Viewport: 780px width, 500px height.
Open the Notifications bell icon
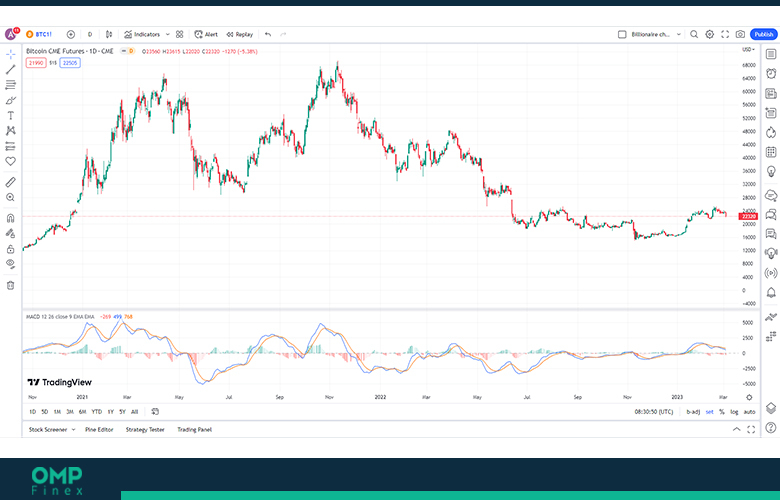771,293
